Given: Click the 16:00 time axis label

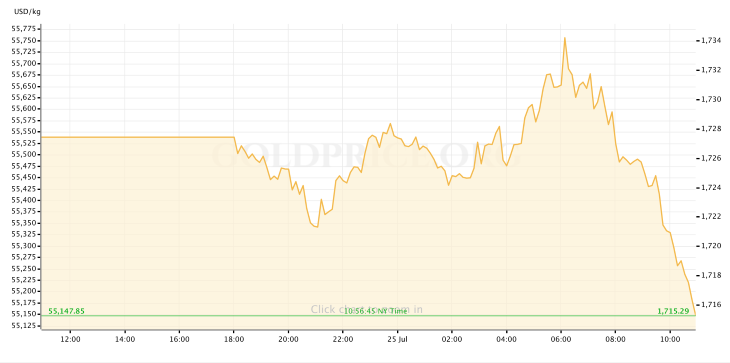Looking at the screenshot, I should (179, 339).
